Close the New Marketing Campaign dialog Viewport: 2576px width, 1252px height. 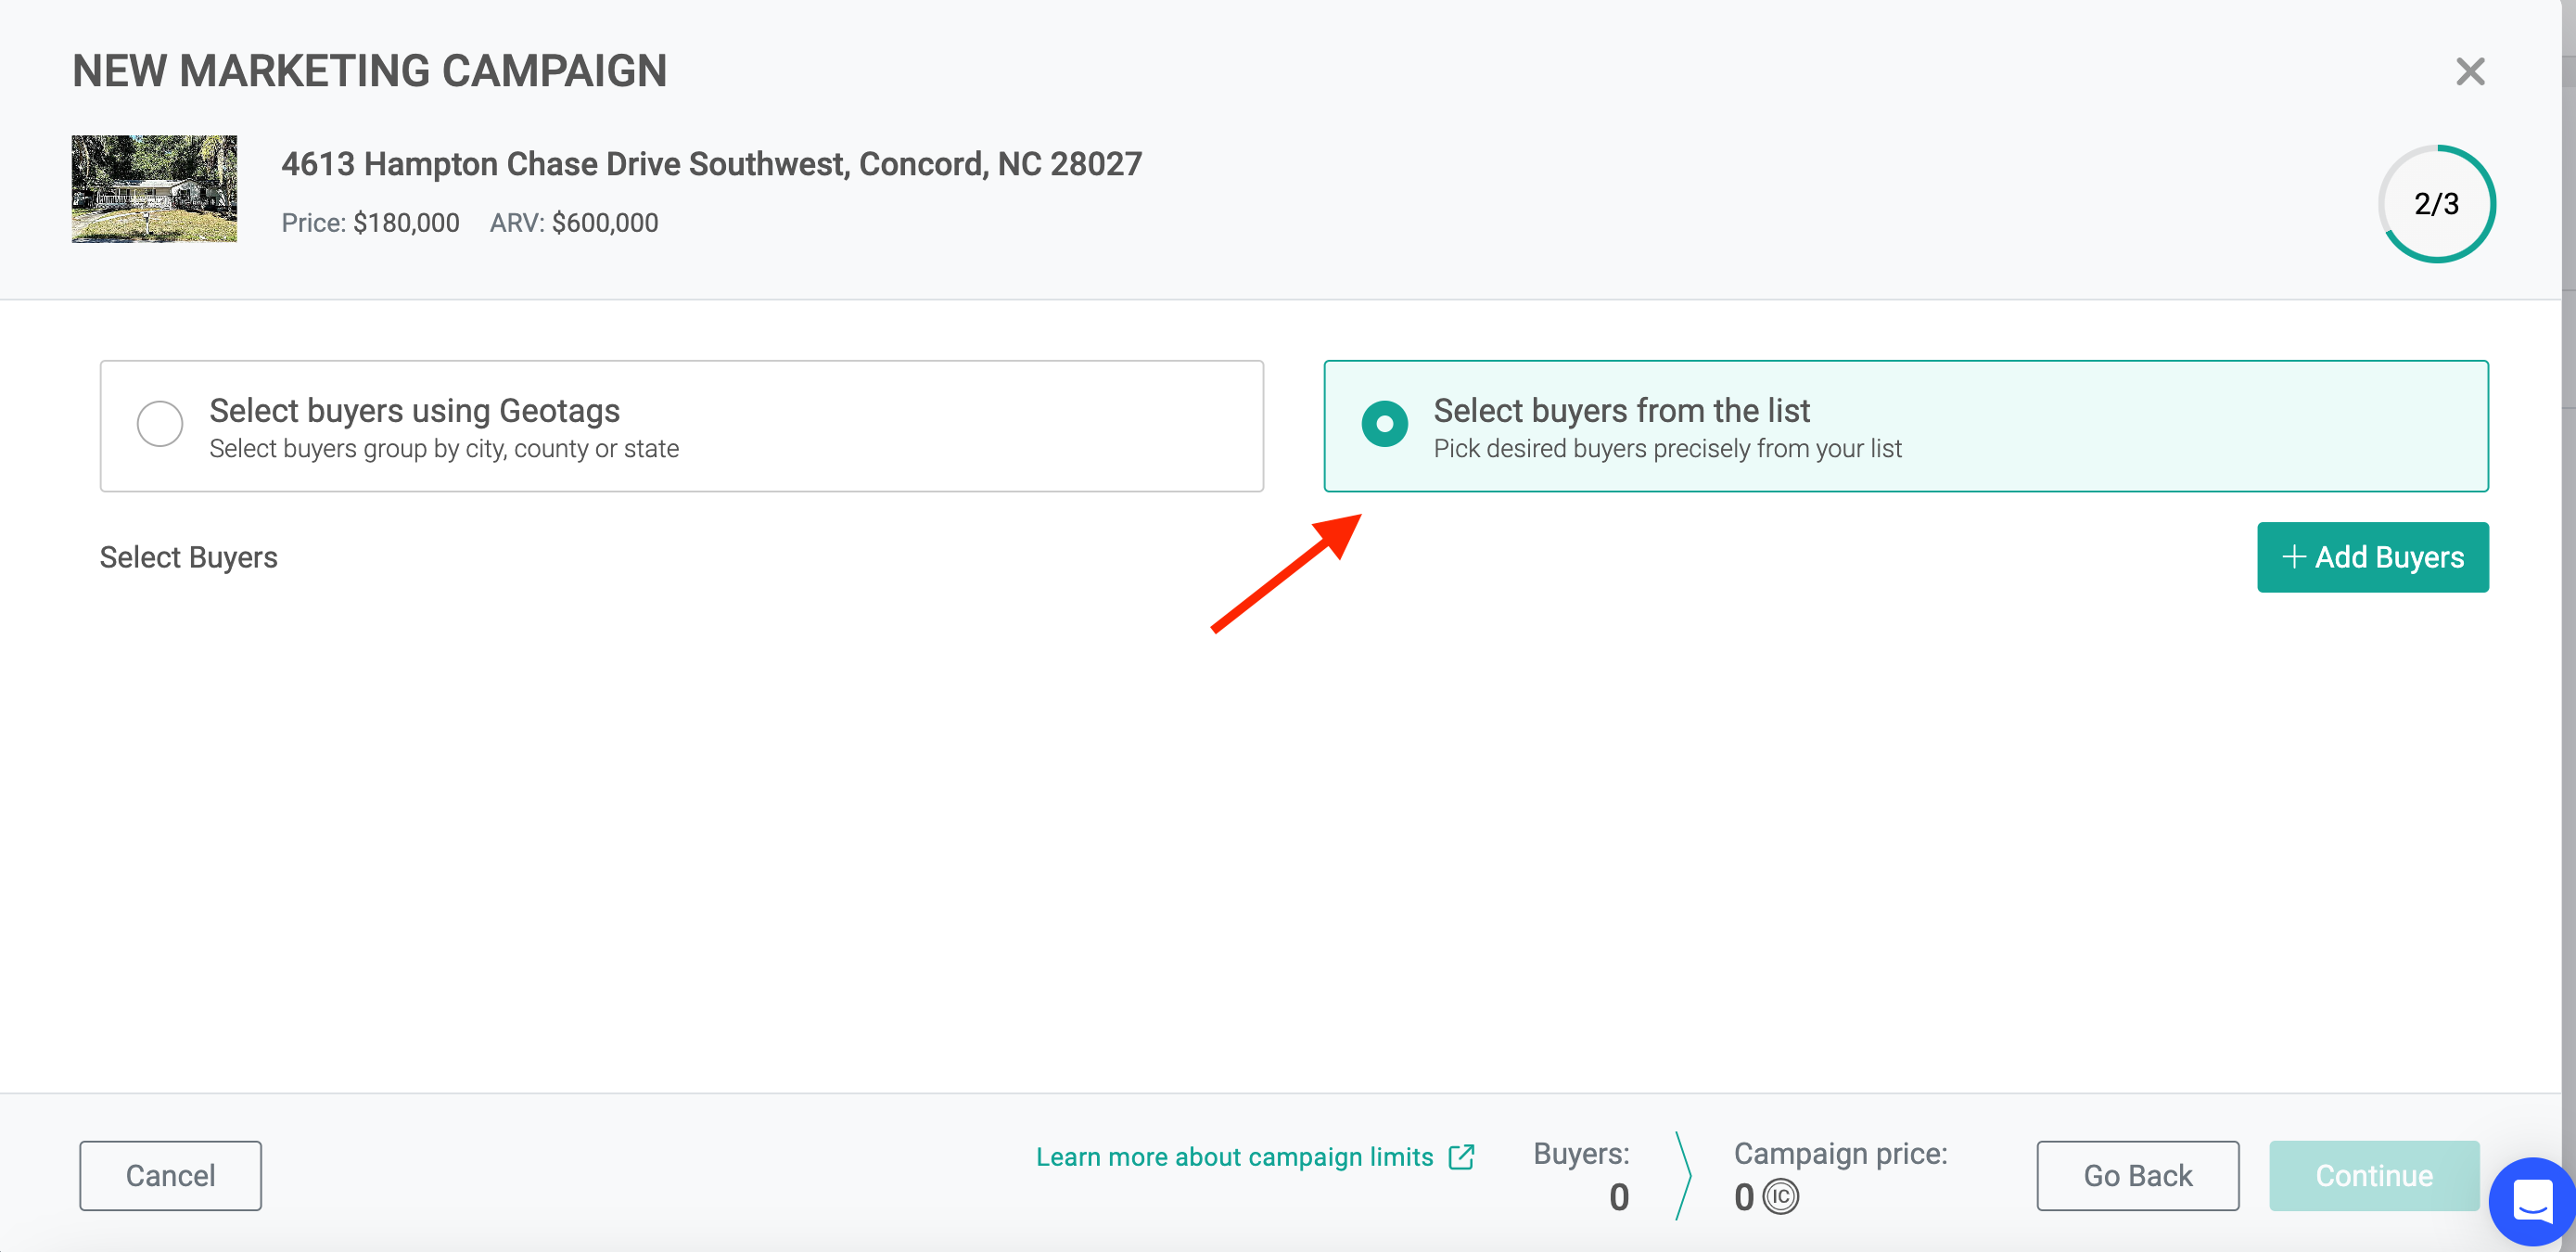point(2469,72)
